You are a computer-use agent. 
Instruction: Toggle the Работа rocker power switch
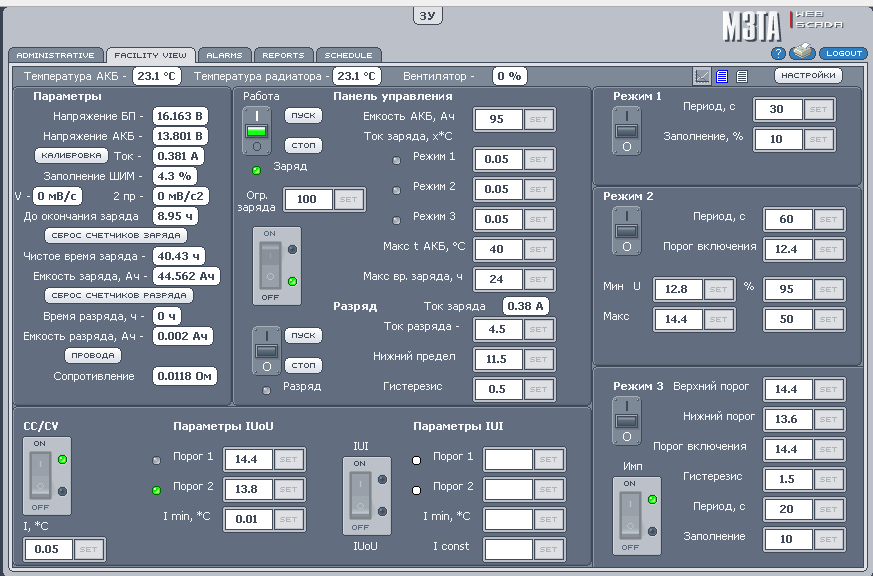click(x=257, y=133)
